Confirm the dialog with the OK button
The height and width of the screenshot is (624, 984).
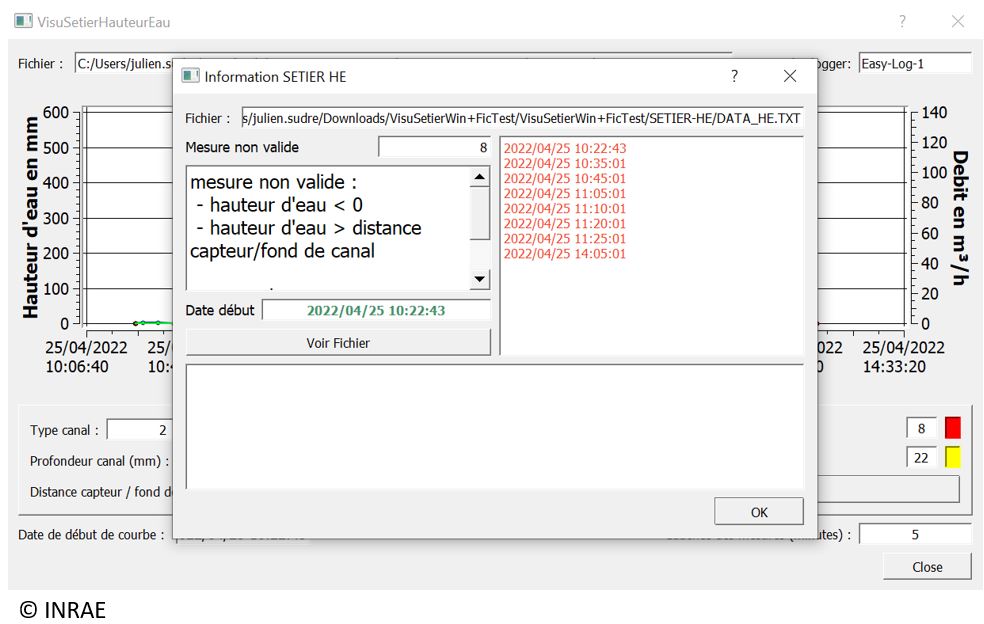tap(758, 512)
